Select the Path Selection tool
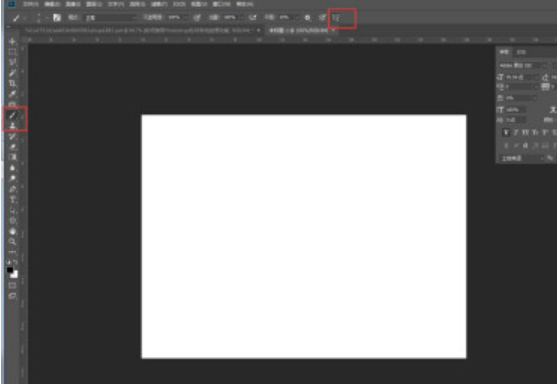 click(12, 210)
